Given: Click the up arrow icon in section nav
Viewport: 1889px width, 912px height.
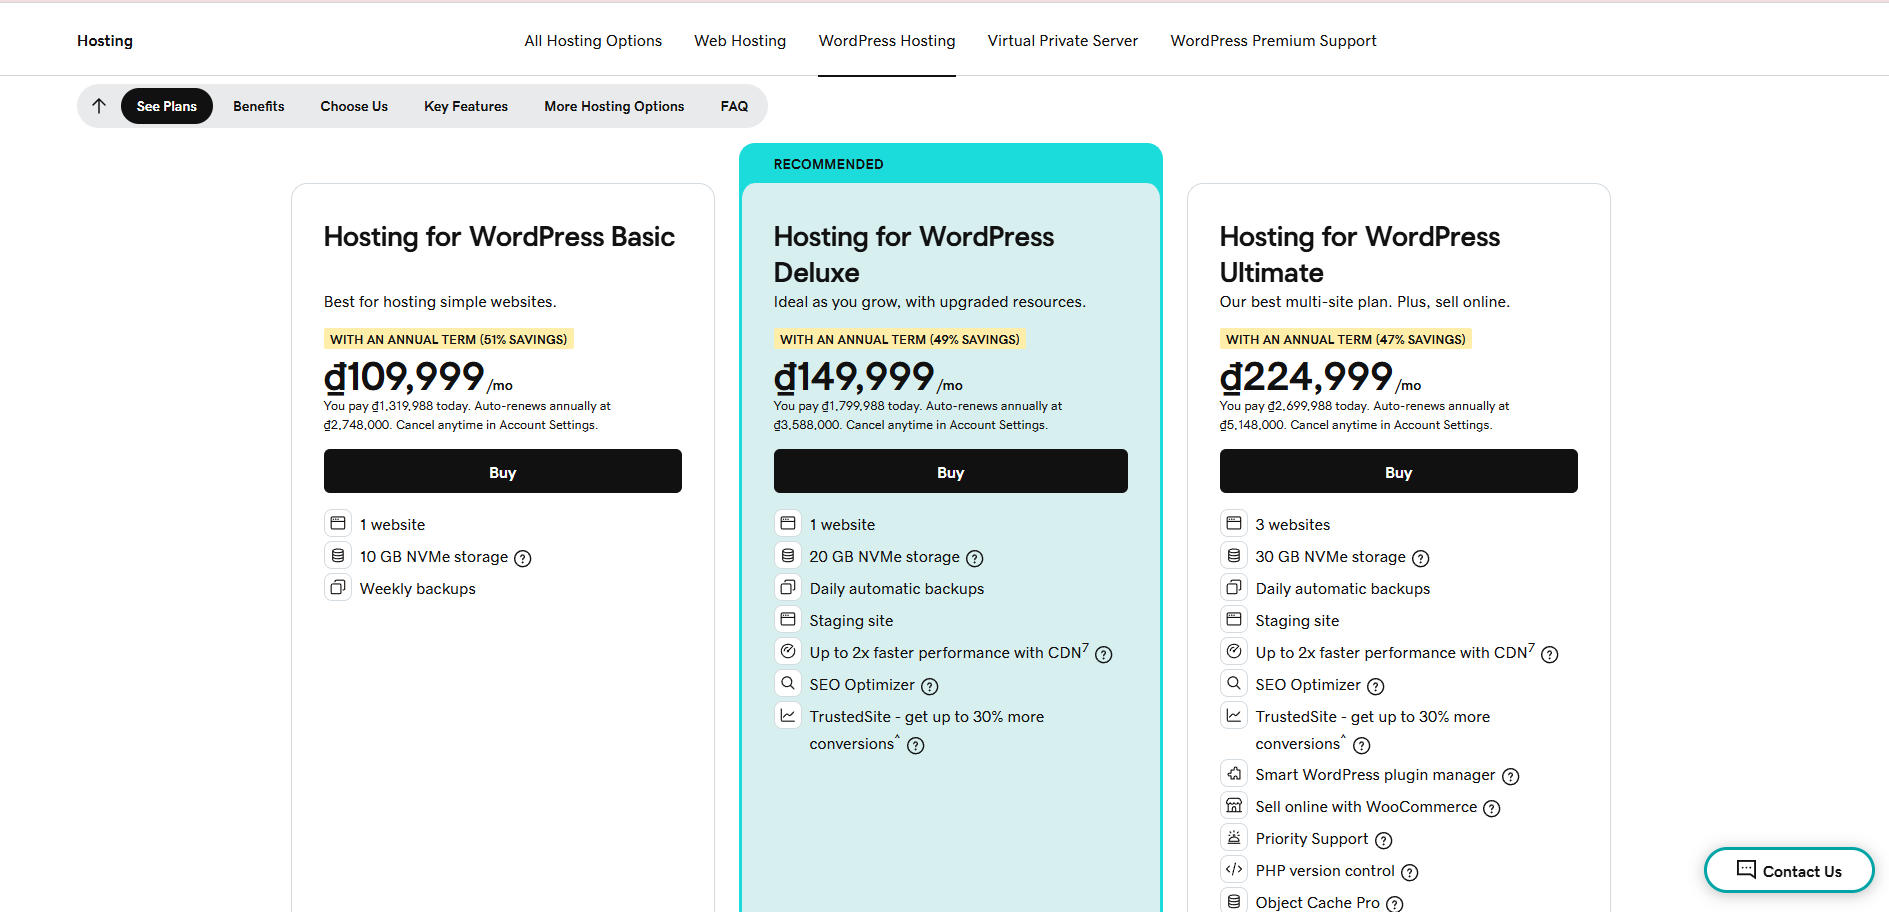Looking at the screenshot, I should (99, 106).
